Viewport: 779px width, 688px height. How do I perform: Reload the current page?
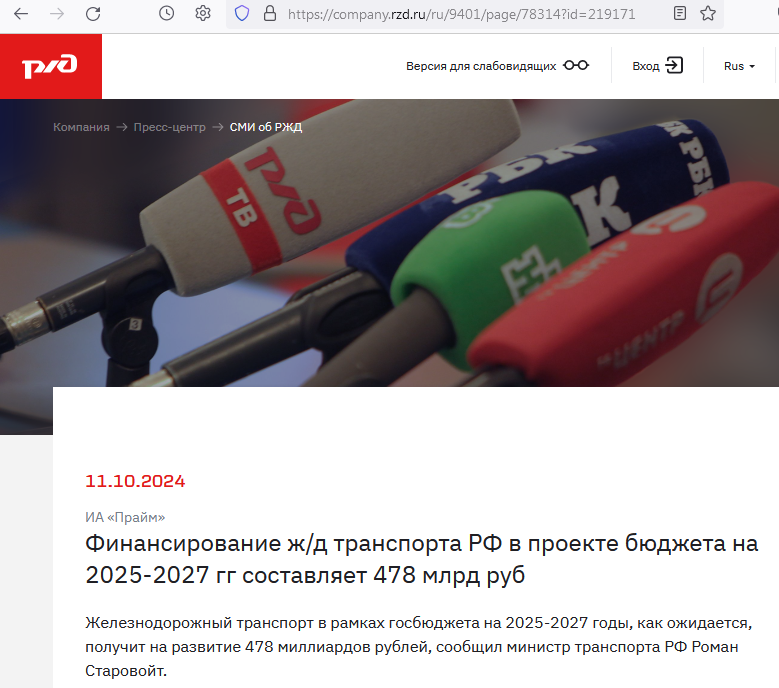pyautogui.click(x=93, y=14)
